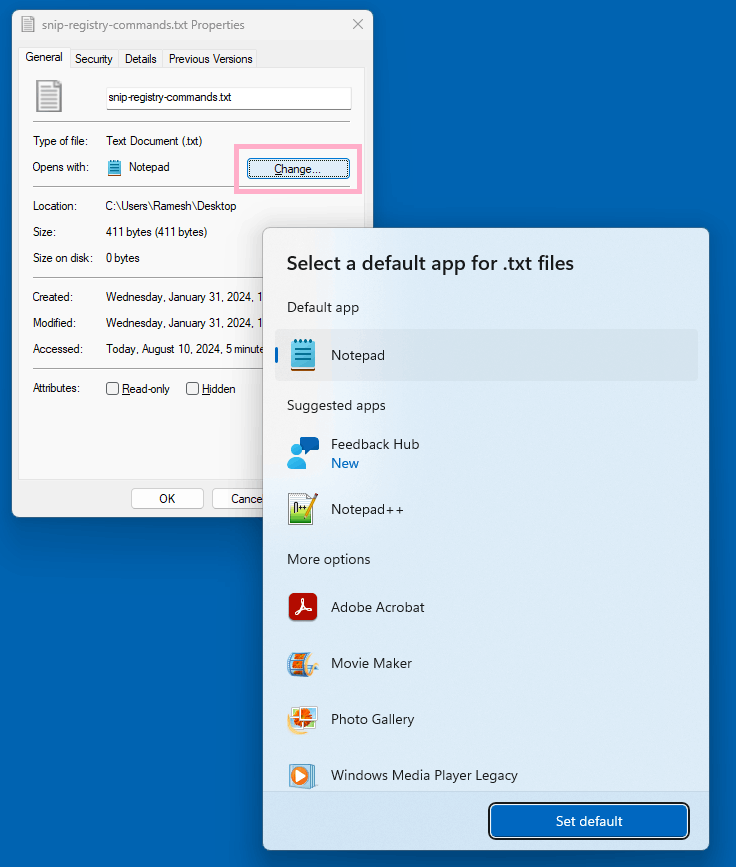Click 'Windows Media Player Legacy' text
Screen dimensions: 736x867
(x=424, y=775)
